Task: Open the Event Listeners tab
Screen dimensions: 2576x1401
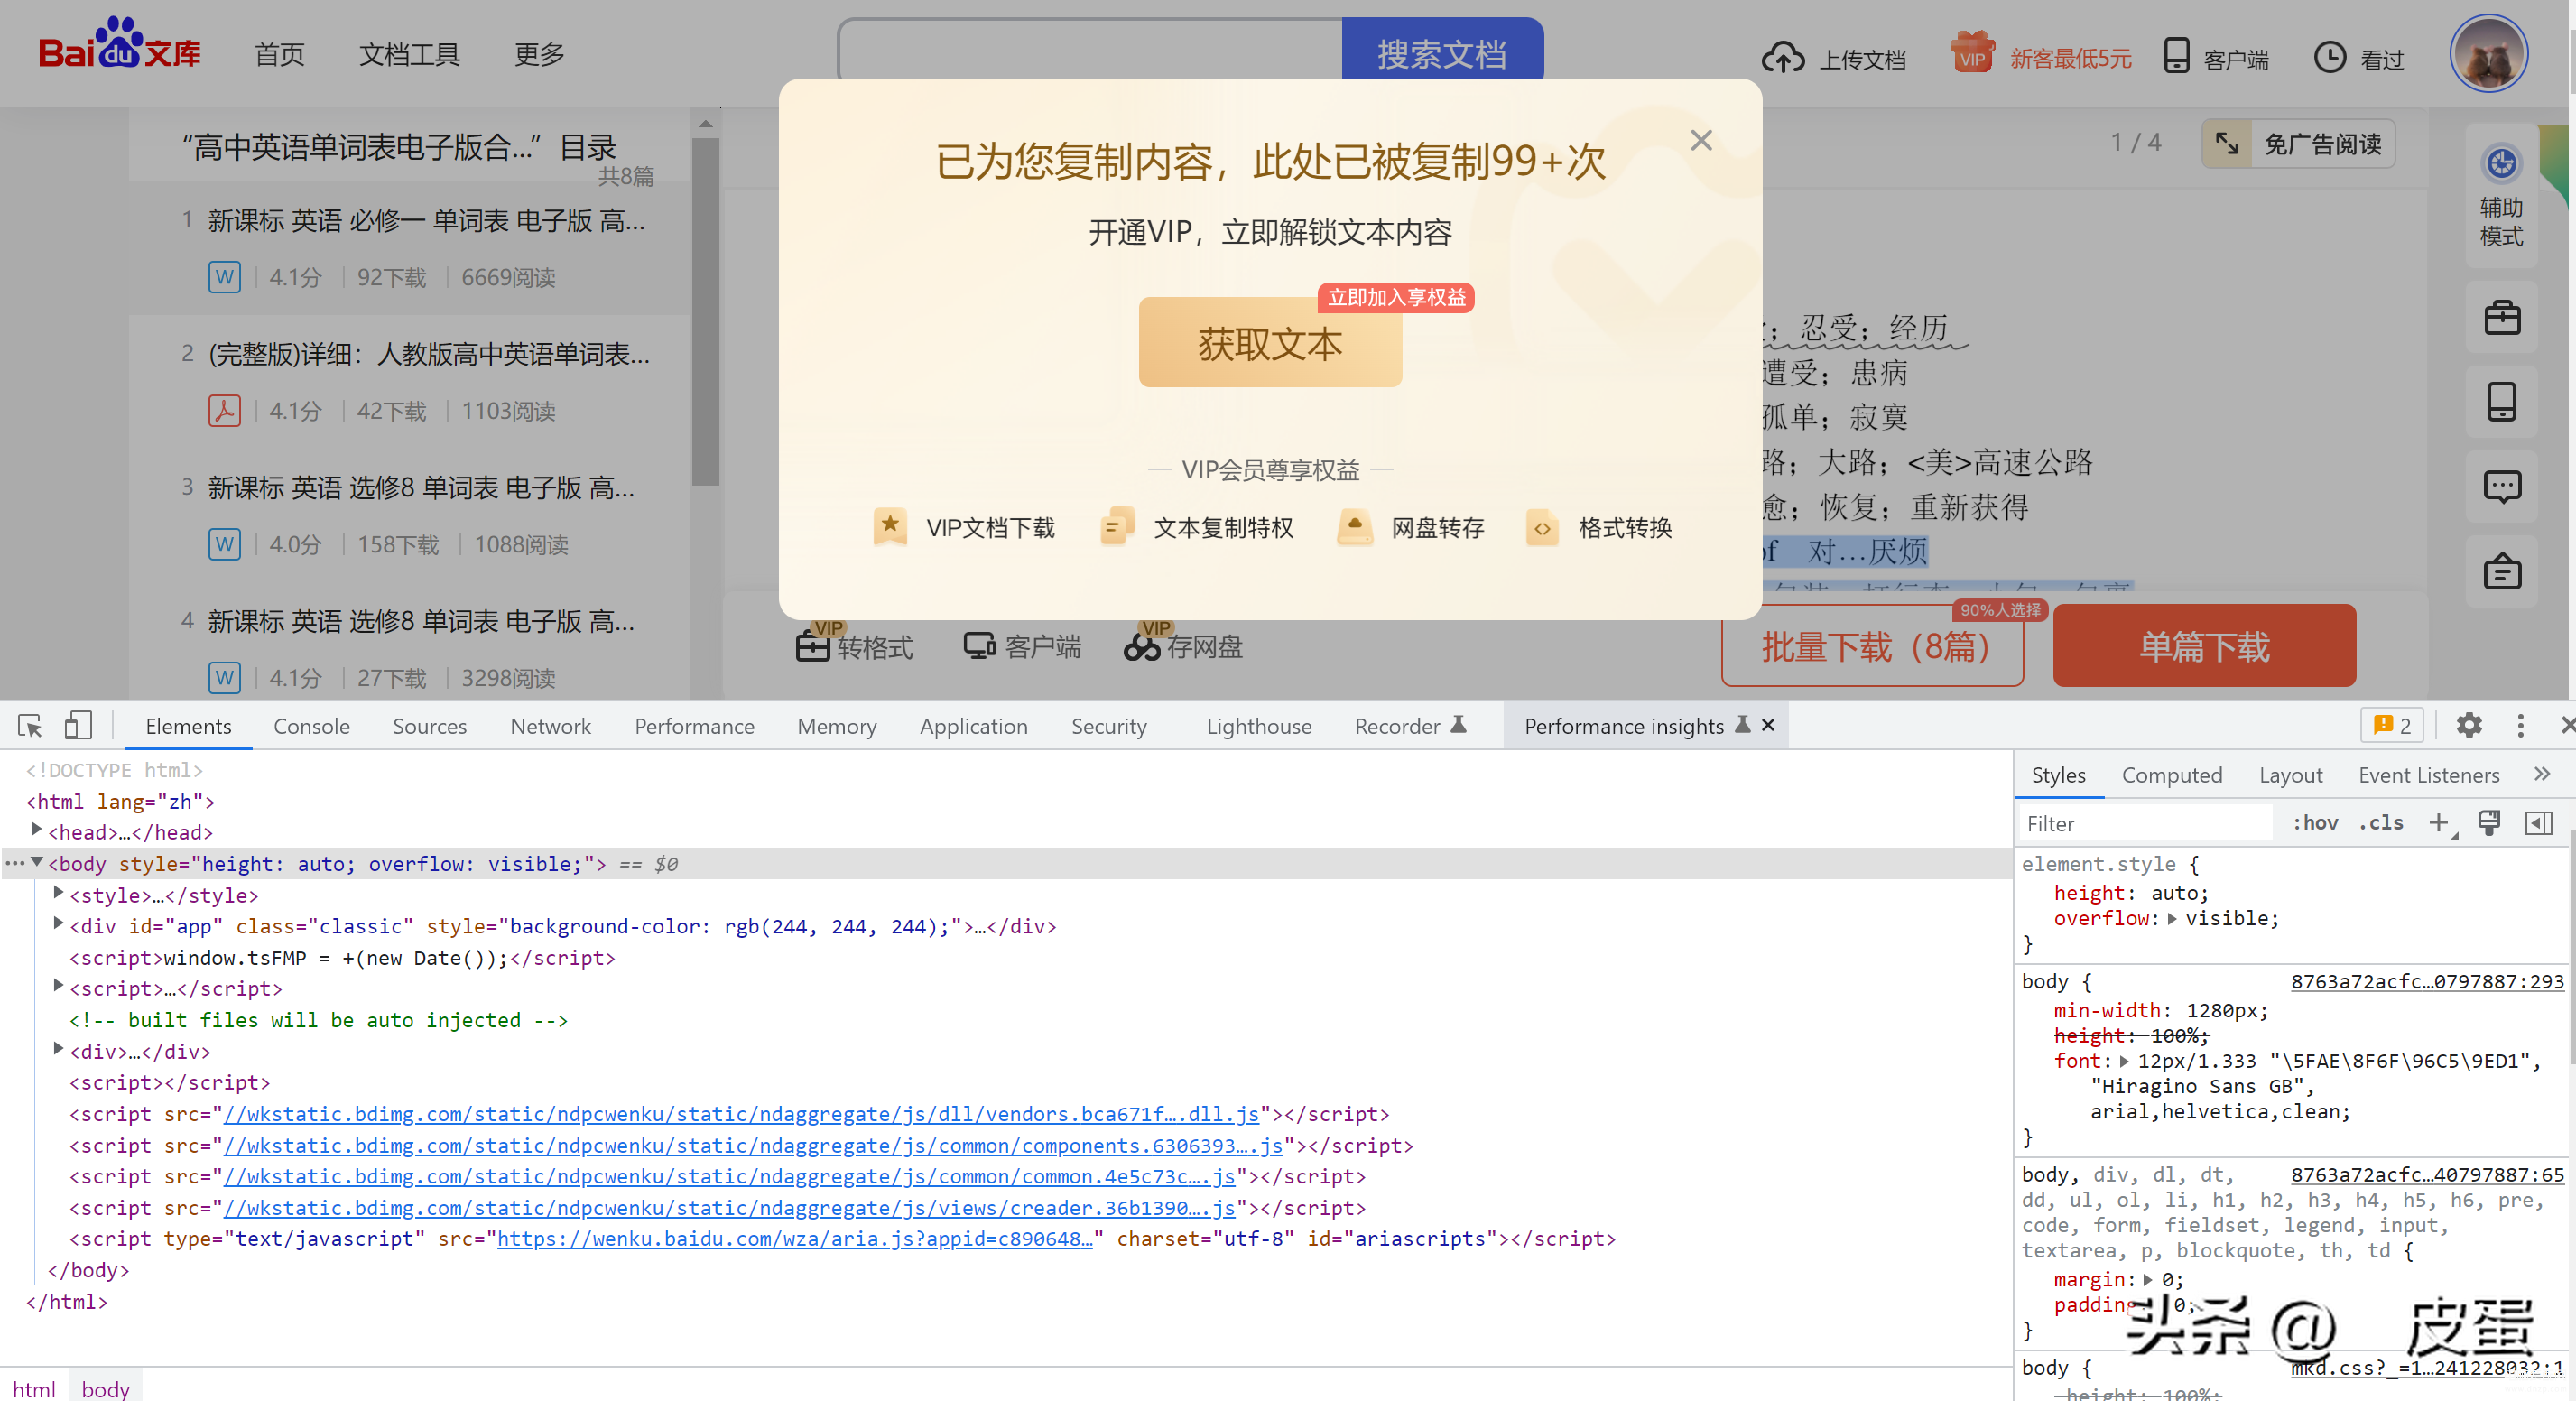Action: coord(2428,775)
